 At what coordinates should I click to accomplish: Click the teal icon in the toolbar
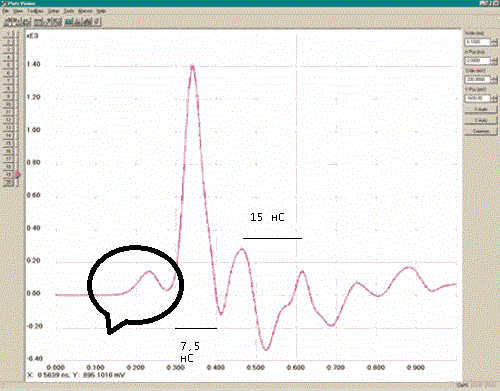click(x=68, y=22)
